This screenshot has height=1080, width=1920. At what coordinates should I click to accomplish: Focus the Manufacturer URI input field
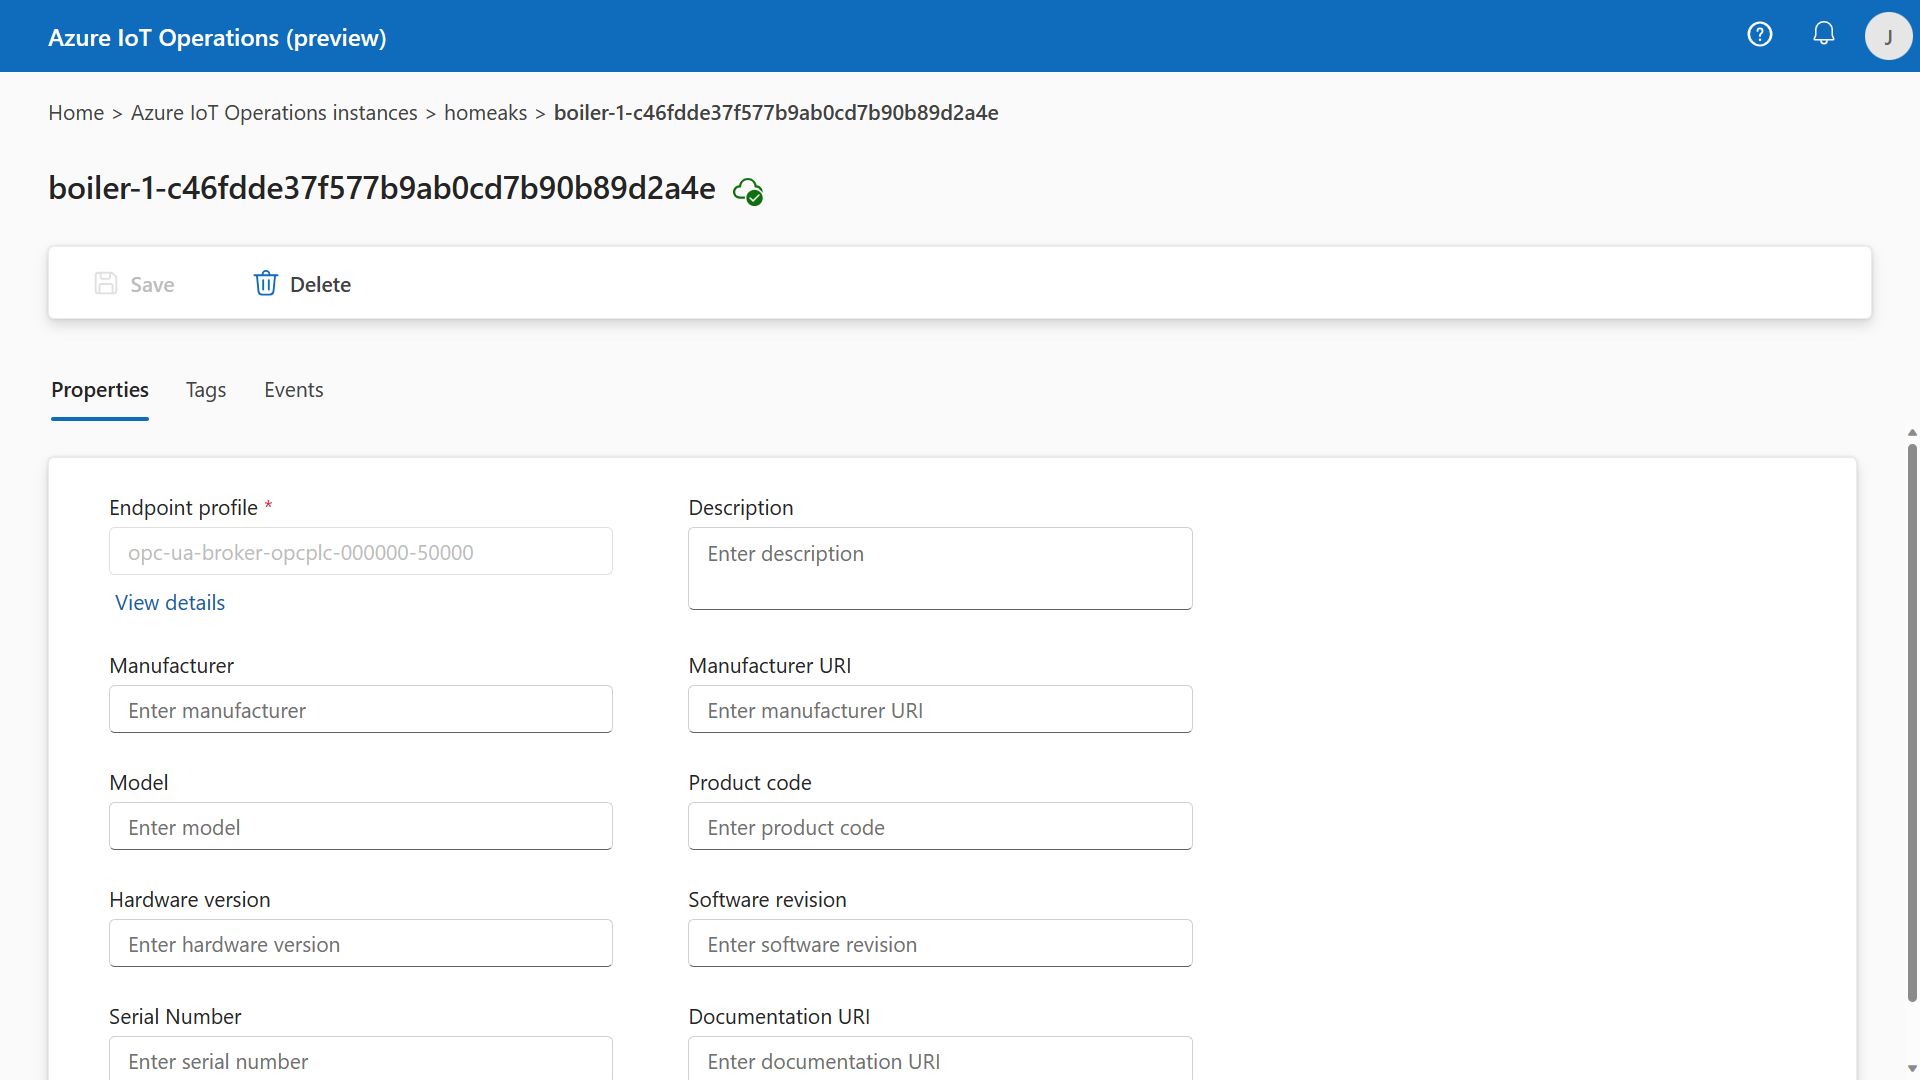[x=940, y=710]
